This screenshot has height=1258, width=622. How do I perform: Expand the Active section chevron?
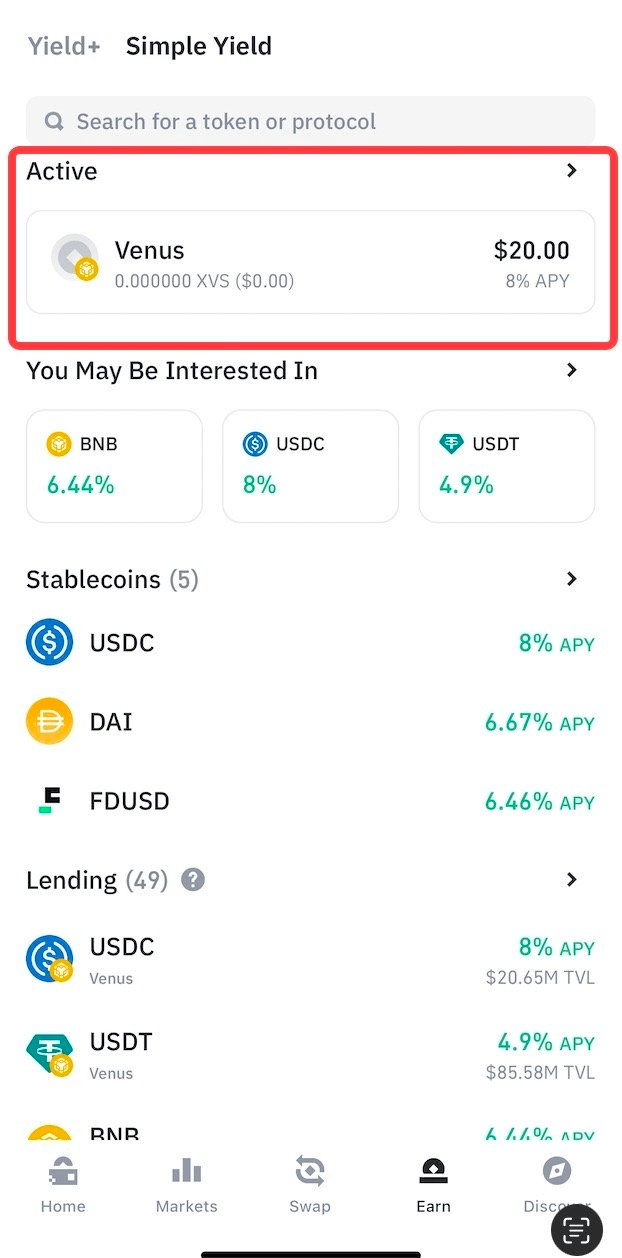[571, 170]
